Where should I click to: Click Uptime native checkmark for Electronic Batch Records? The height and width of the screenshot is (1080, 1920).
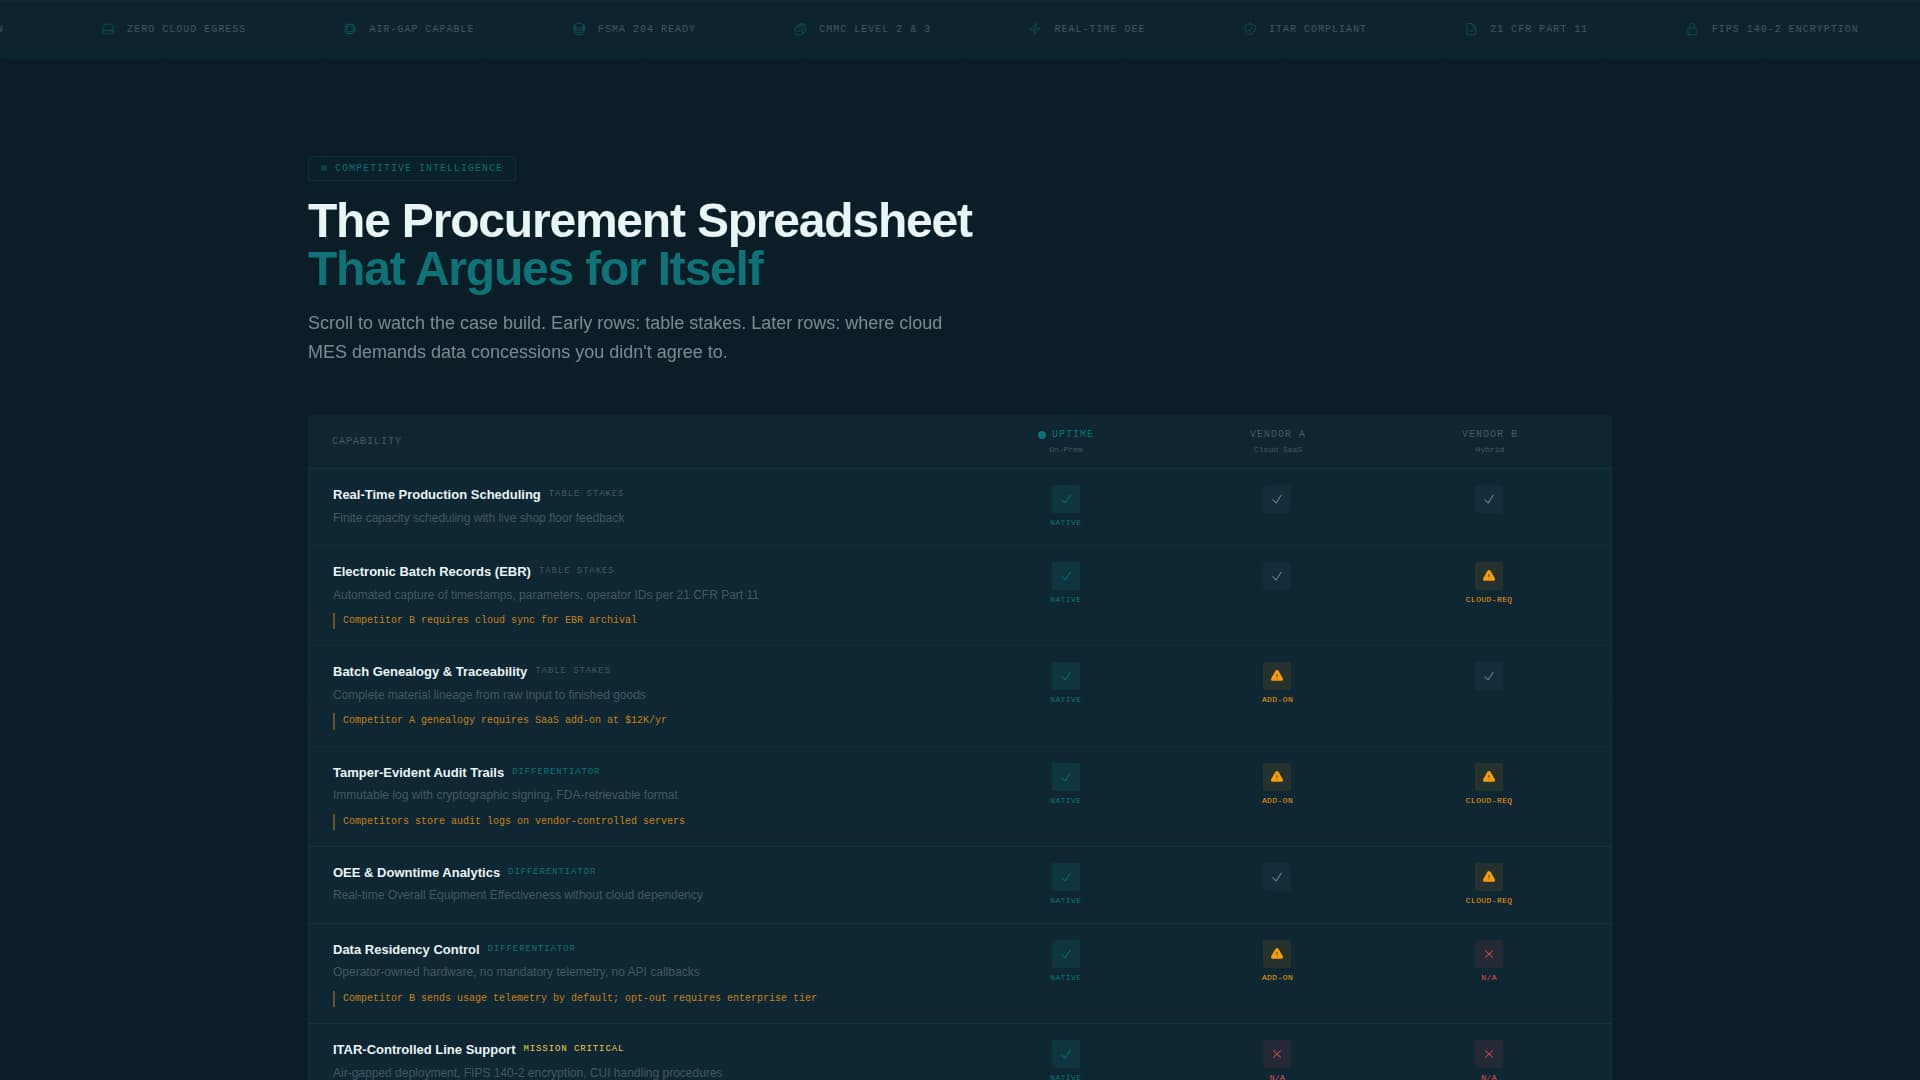click(1066, 576)
